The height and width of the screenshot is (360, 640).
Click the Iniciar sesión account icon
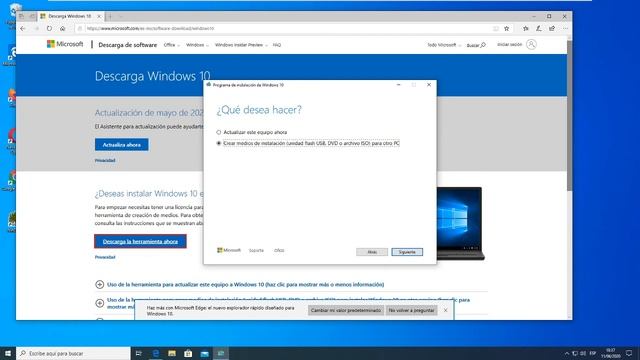click(531, 44)
